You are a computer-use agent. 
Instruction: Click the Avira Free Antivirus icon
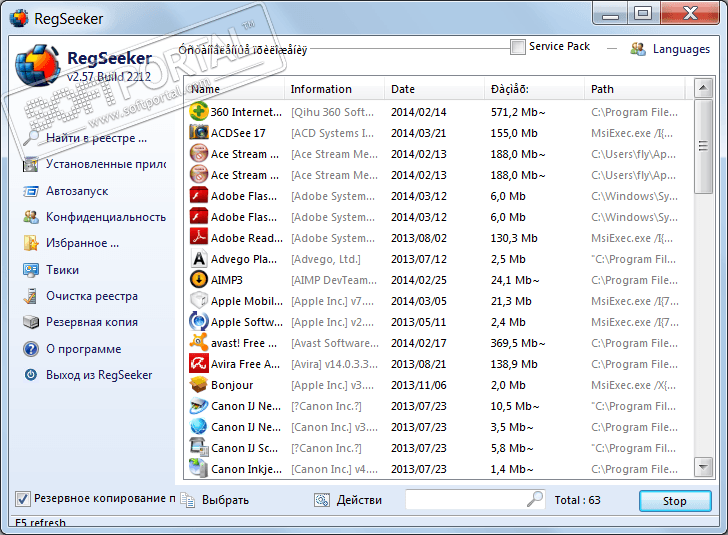click(x=199, y=363)
